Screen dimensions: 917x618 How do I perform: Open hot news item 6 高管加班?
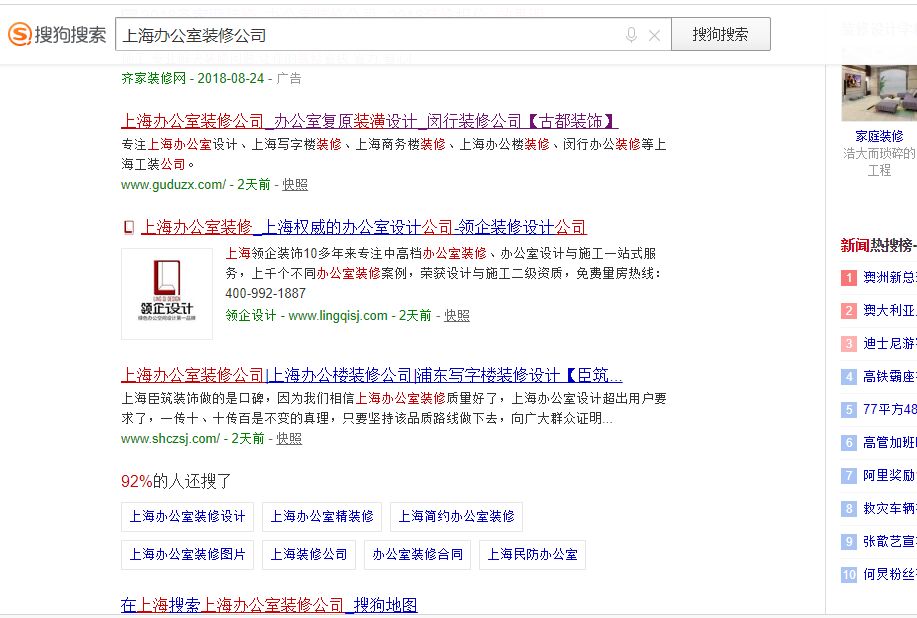[890, 443]
